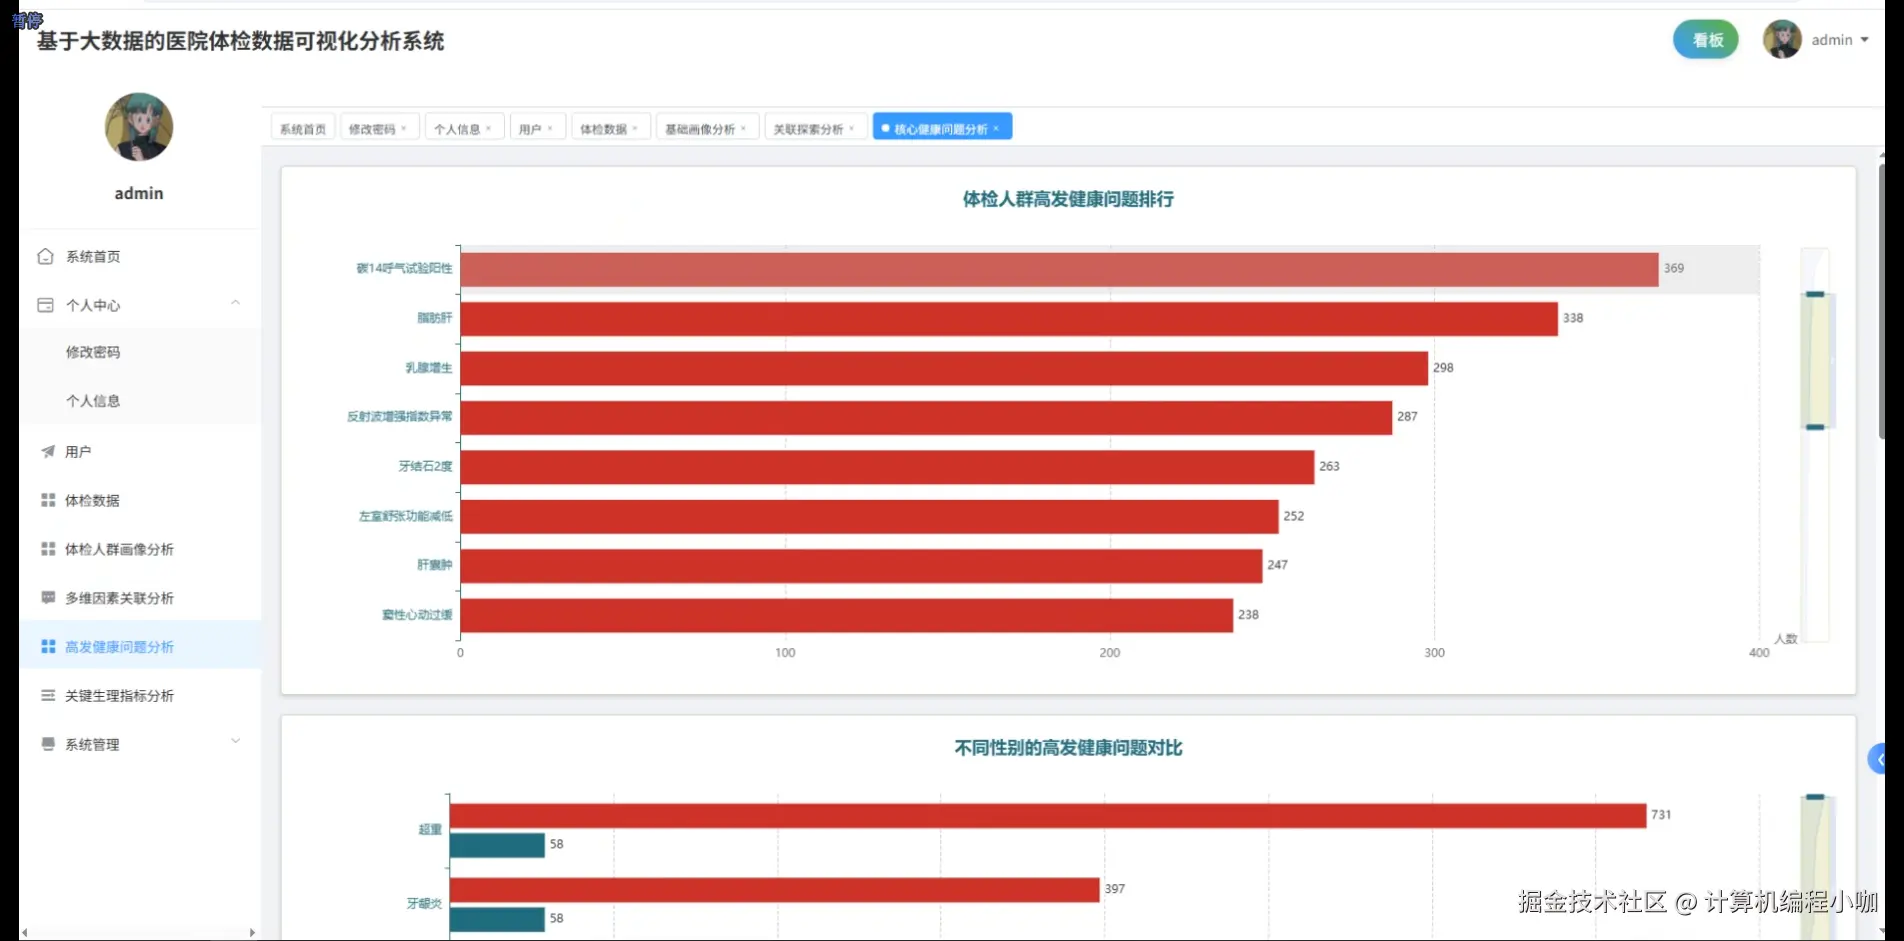
Task: Close the 关联探索分析 tab with its x
Action: tap(851, 129)
